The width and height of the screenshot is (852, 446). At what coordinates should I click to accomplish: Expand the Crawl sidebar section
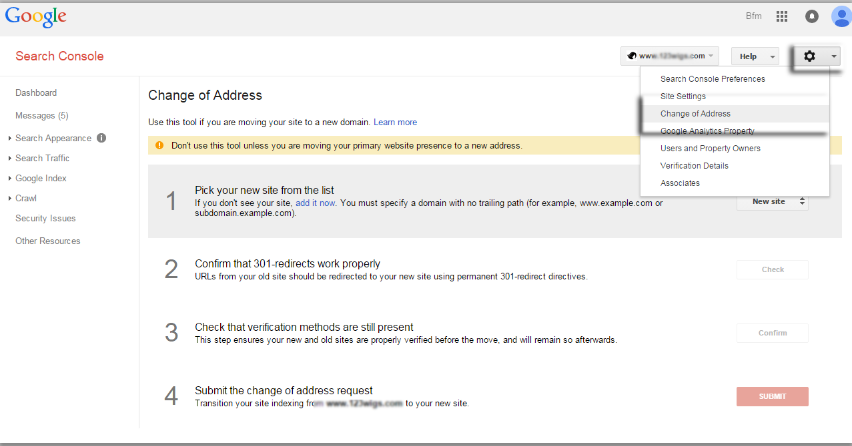tap(26, 198)
